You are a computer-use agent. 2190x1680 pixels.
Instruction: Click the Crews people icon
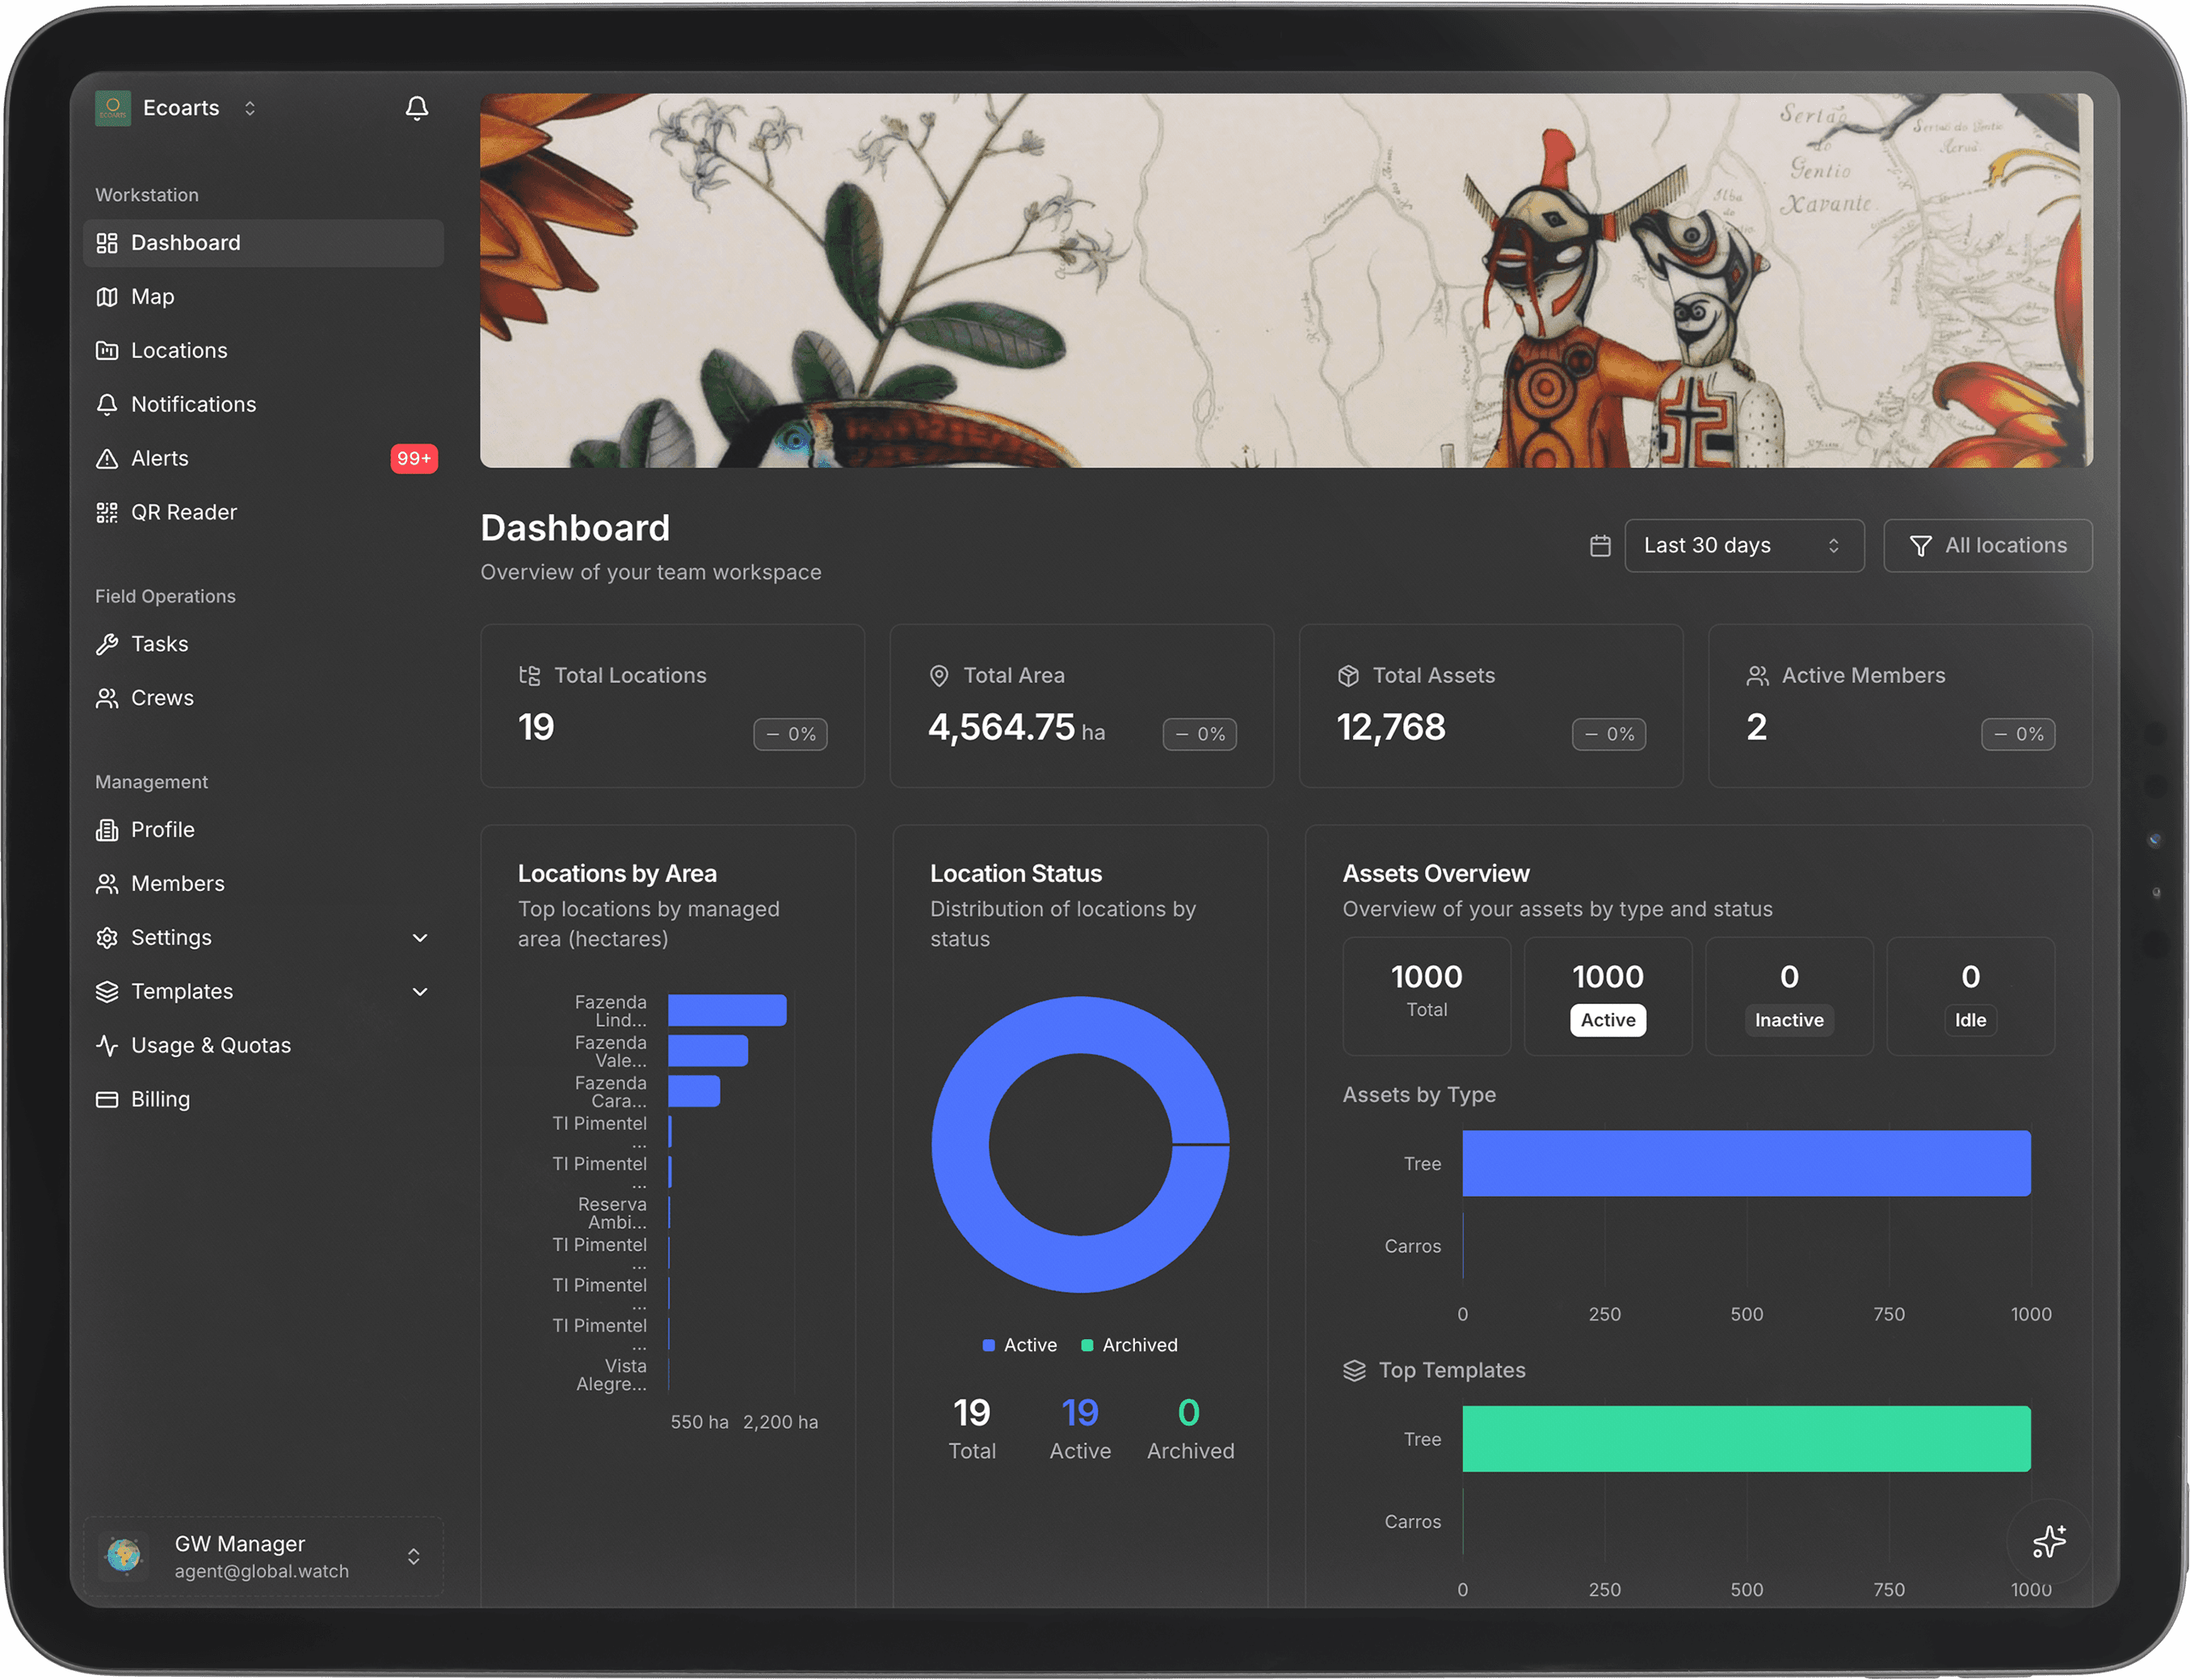pos(107,699)
